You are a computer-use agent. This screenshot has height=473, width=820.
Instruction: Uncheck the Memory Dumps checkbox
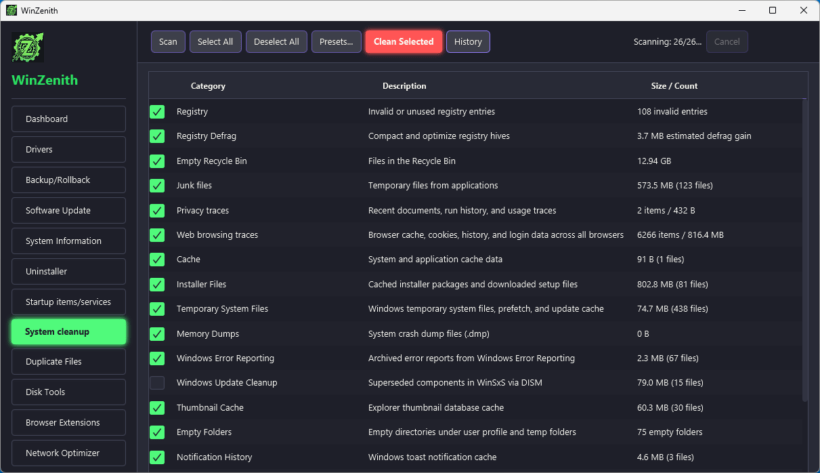pos(157,334)
